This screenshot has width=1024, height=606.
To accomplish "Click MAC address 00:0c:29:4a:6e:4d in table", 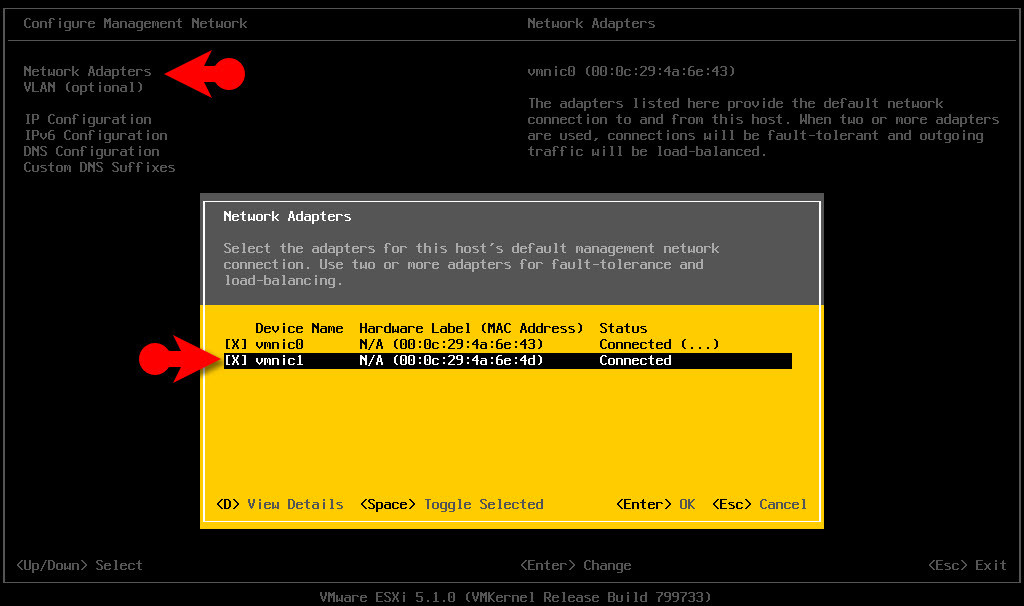I will click(468, 360).
